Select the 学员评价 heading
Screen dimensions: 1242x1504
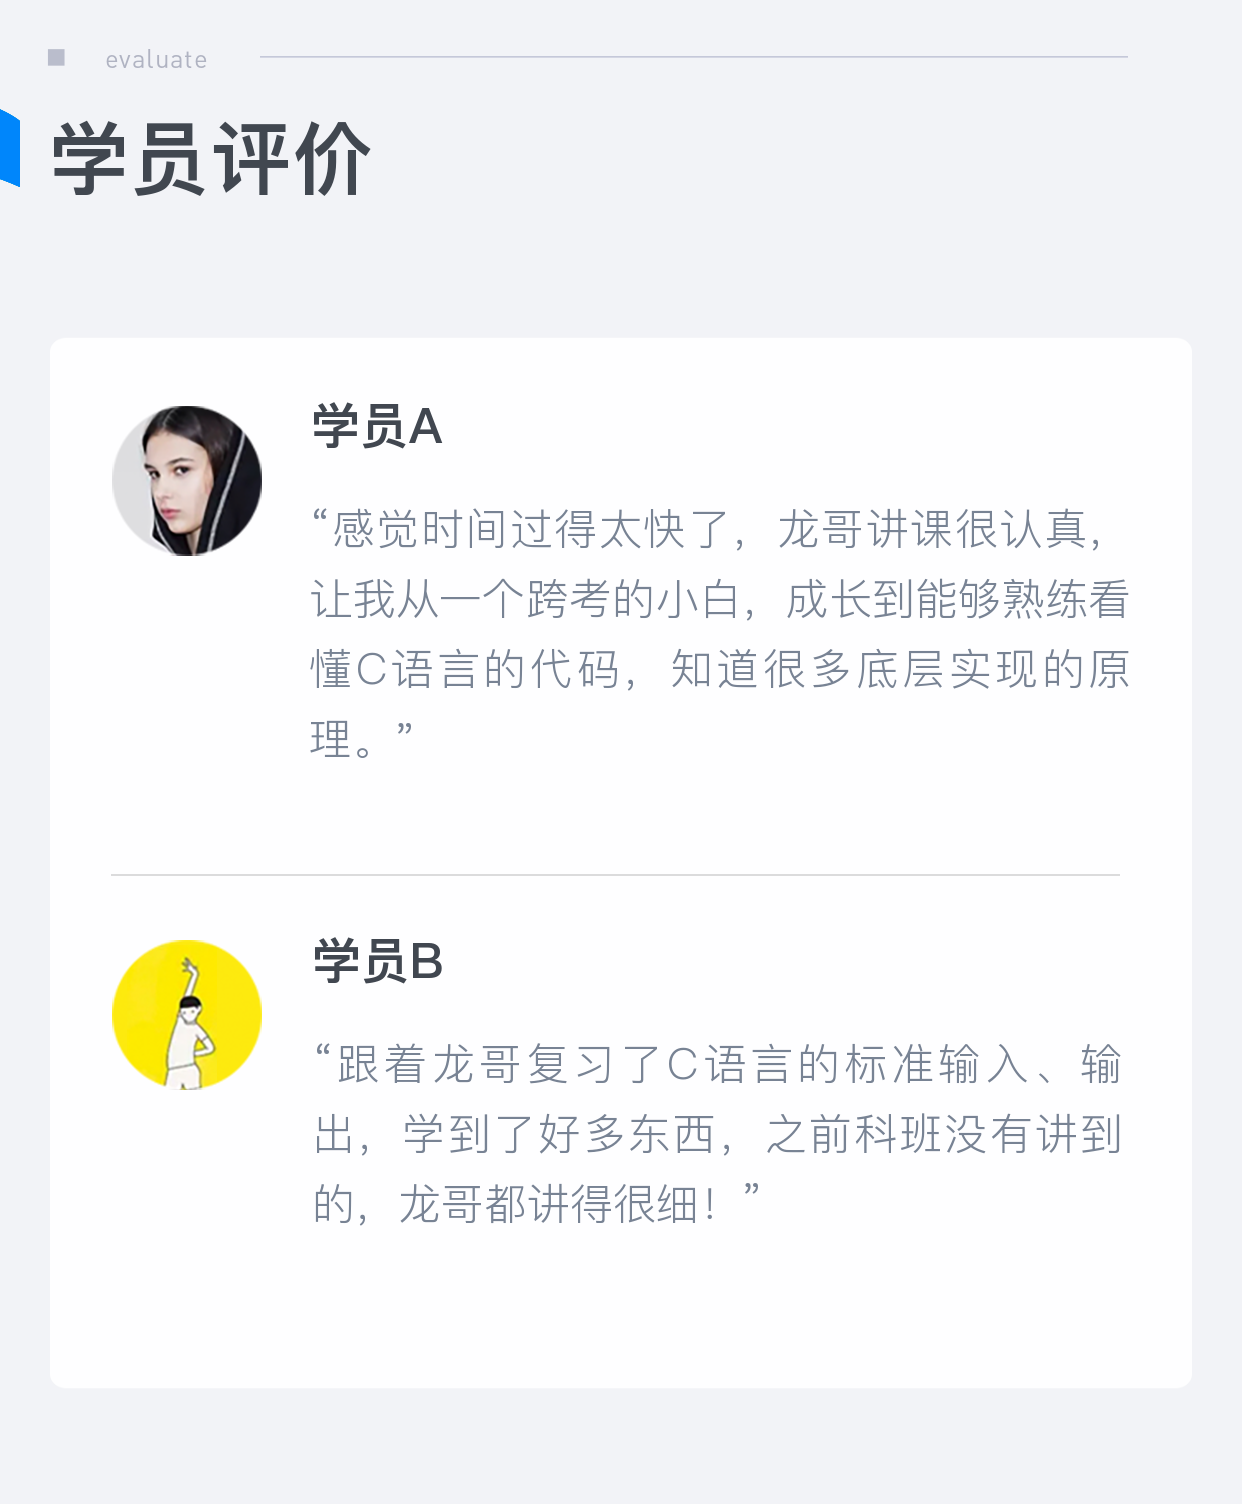[211, 159]
